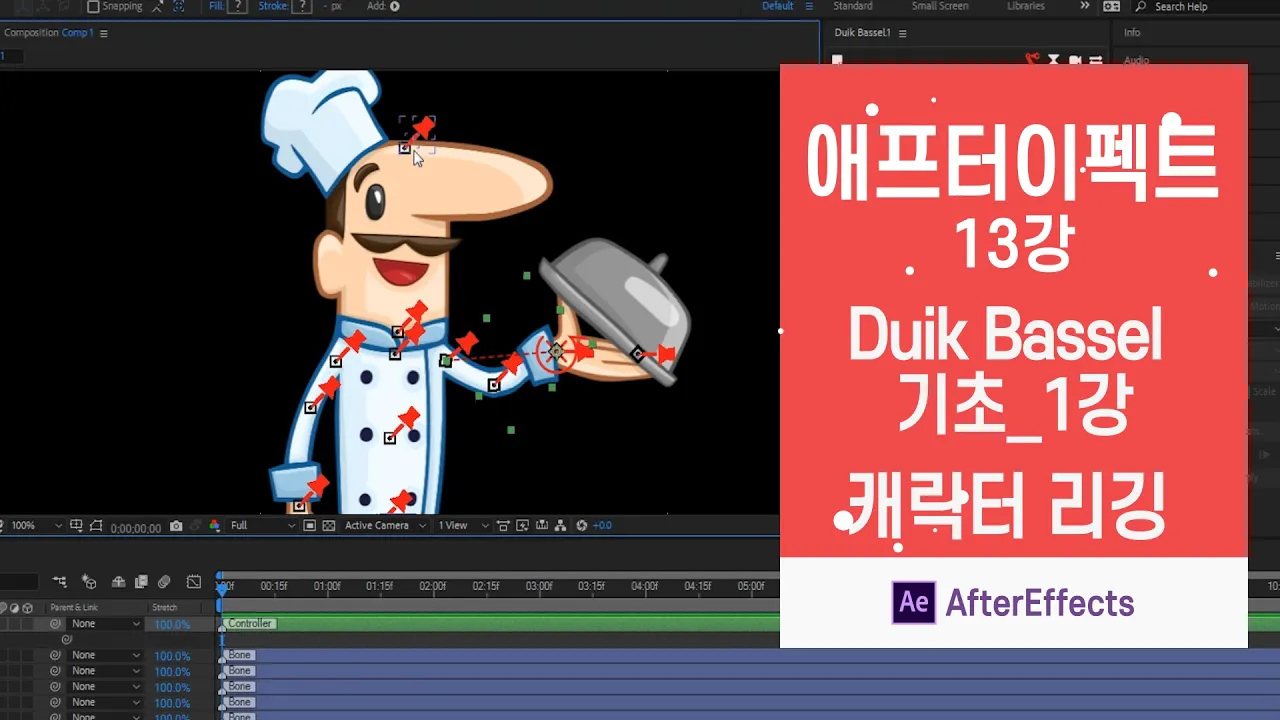Open the 1 View layout dropdown
The height and width of the screenshot is (720, 1280).
[463, 525]
